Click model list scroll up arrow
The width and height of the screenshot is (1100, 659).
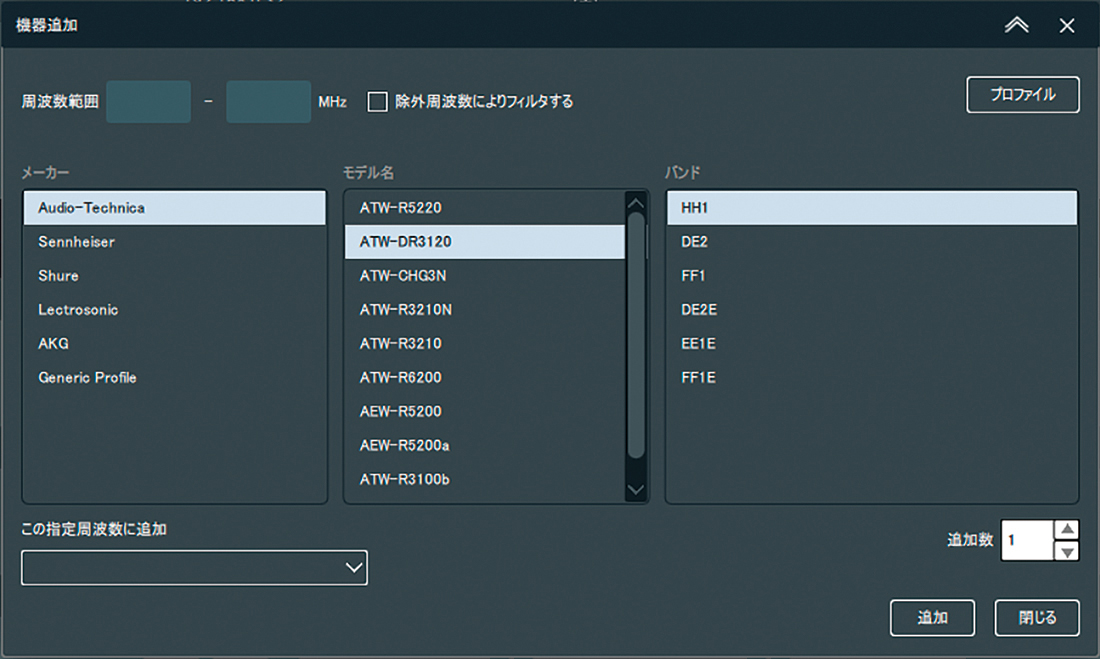(636, 203)
